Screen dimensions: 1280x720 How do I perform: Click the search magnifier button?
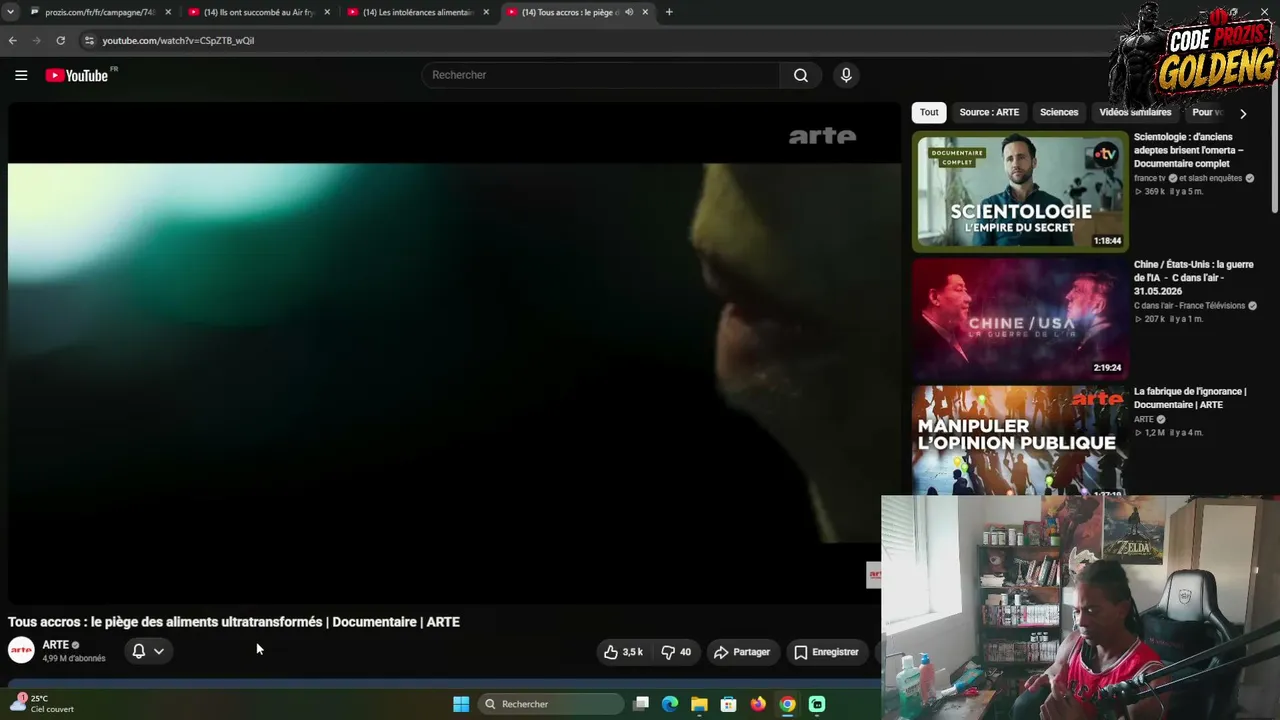click(801, 75)
